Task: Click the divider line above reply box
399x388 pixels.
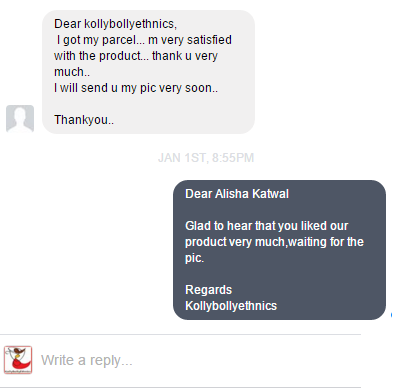Action: pos(180,334)
